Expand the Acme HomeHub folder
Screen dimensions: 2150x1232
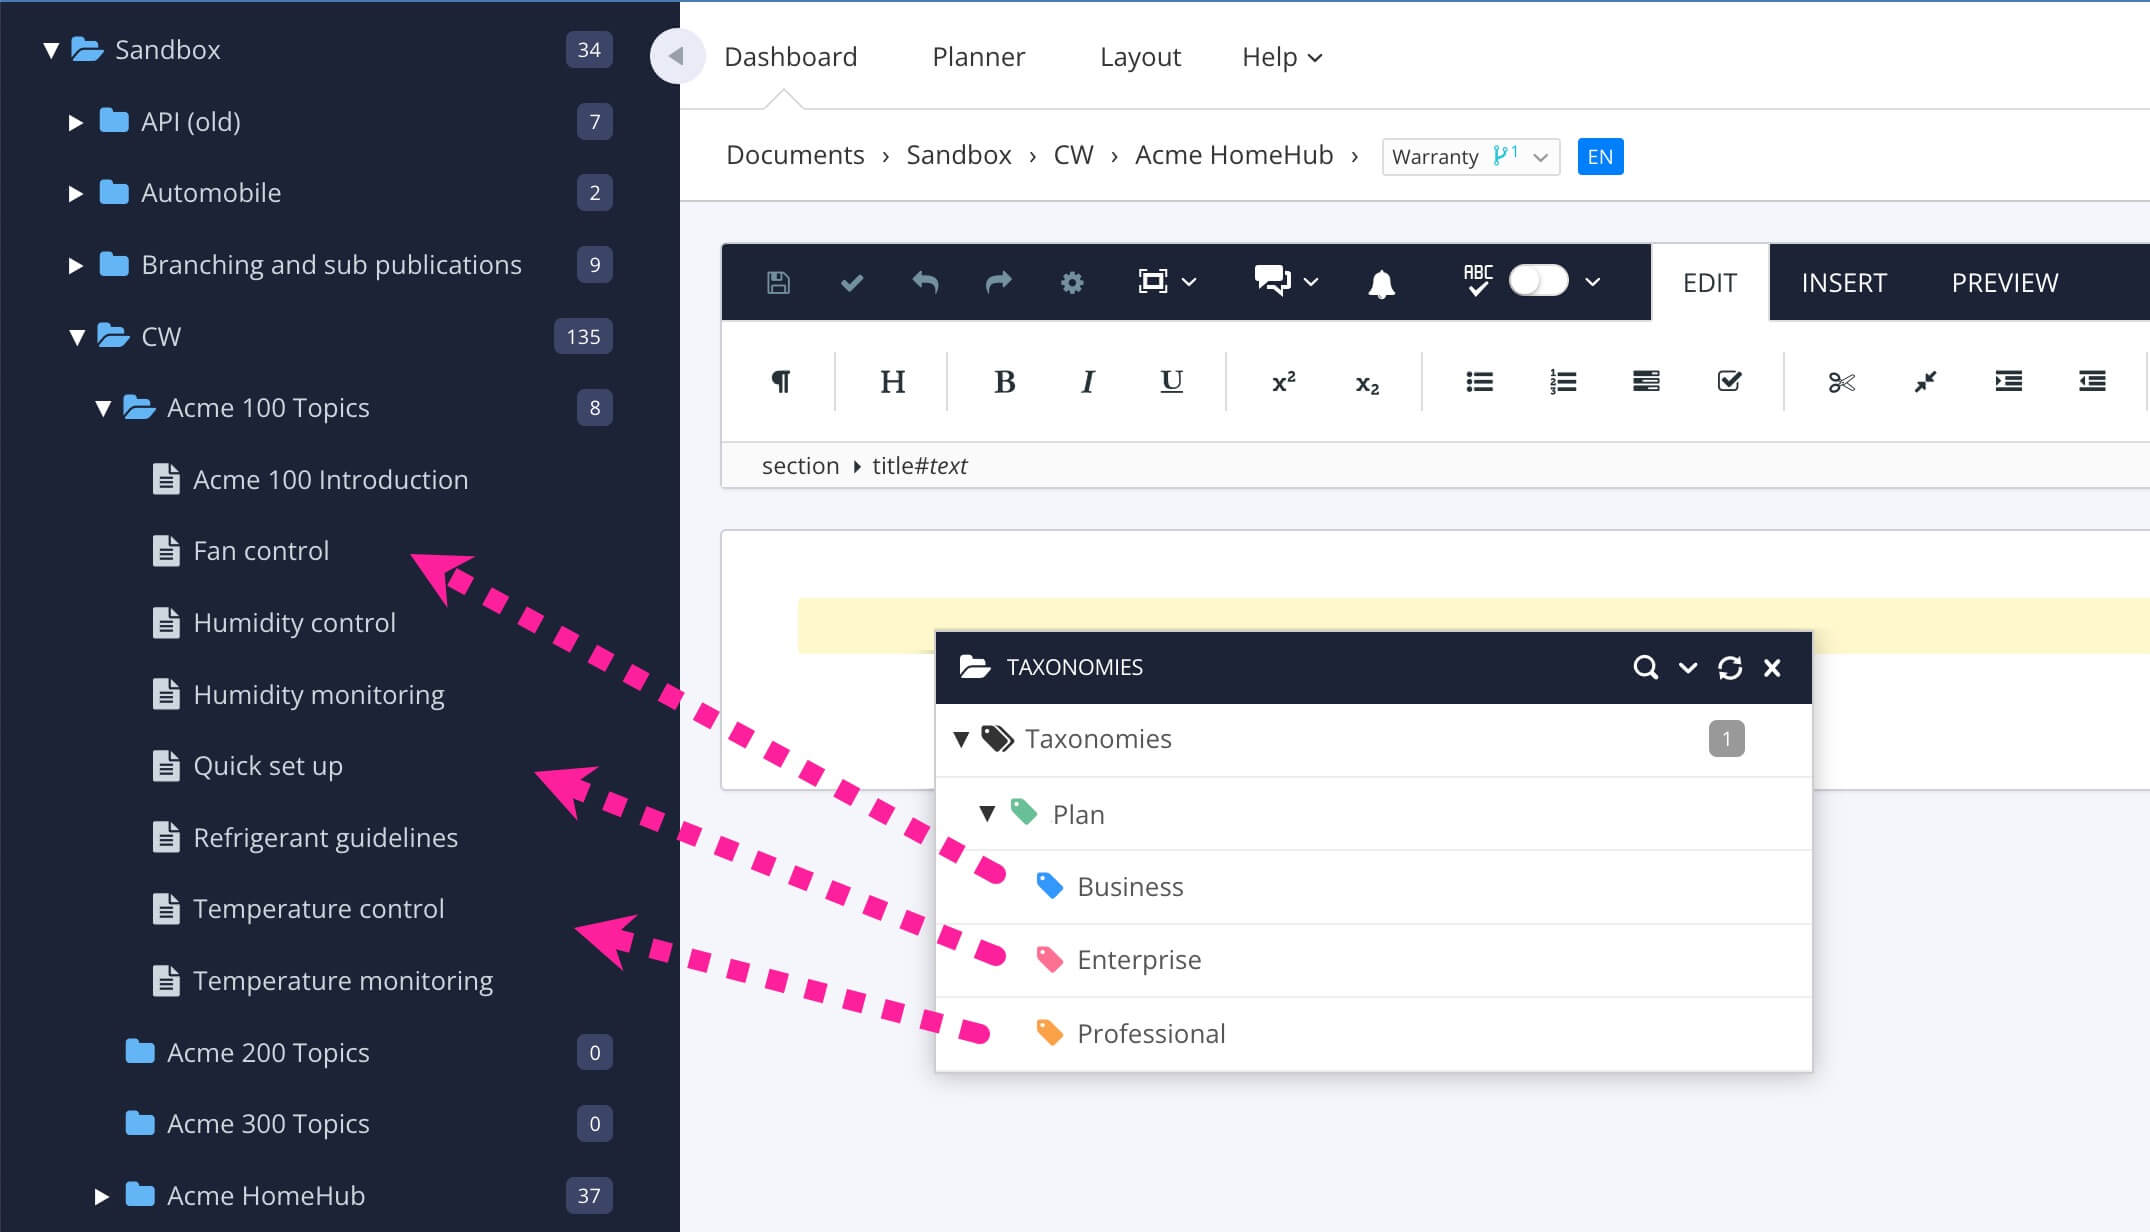point(101,1196)
